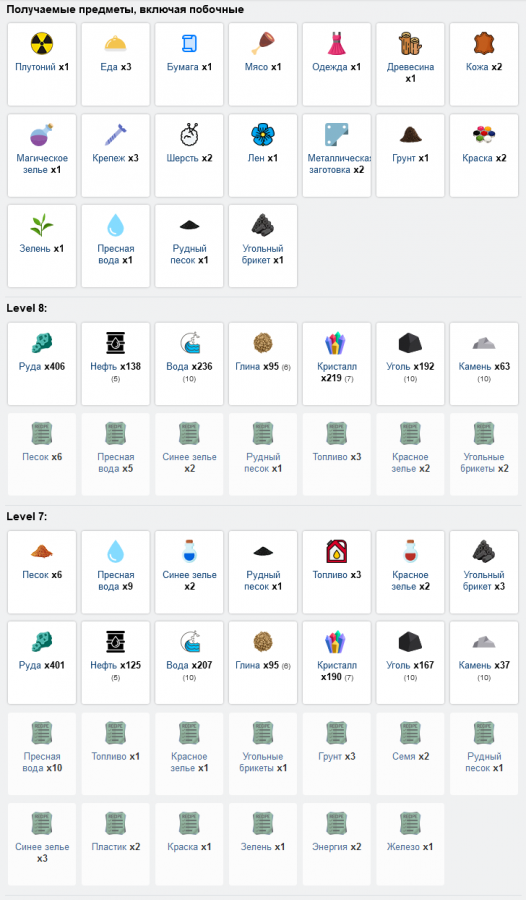Click the Топливо x1 recipe label under Level 7

coord(115,757)
